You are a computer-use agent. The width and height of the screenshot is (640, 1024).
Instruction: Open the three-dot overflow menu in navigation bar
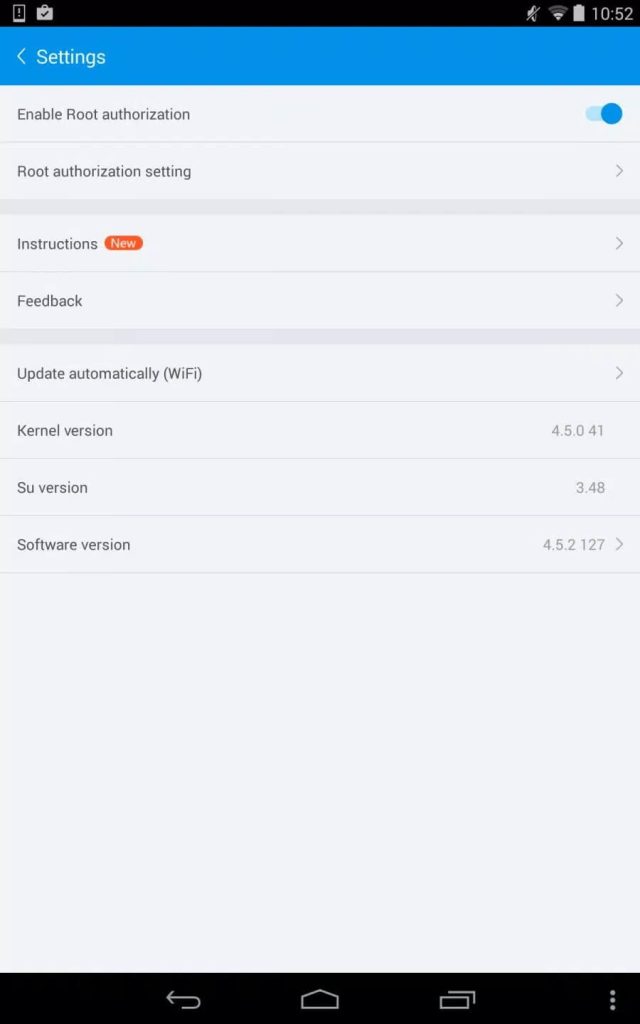tap(612, 999)
